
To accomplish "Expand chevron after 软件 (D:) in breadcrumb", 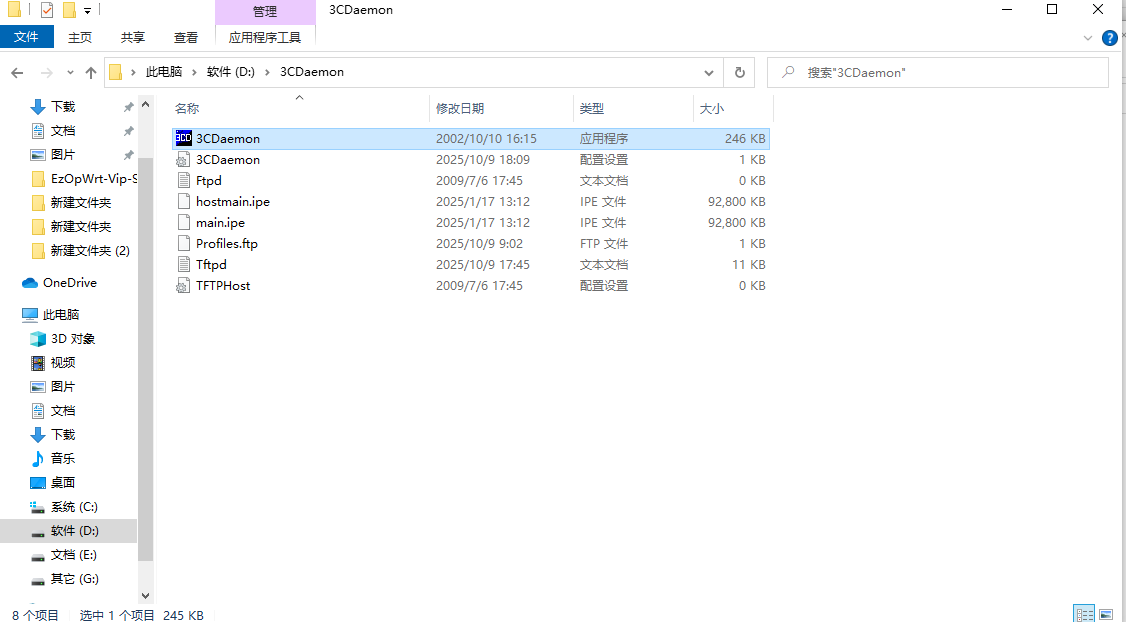I will coord(268,72).
